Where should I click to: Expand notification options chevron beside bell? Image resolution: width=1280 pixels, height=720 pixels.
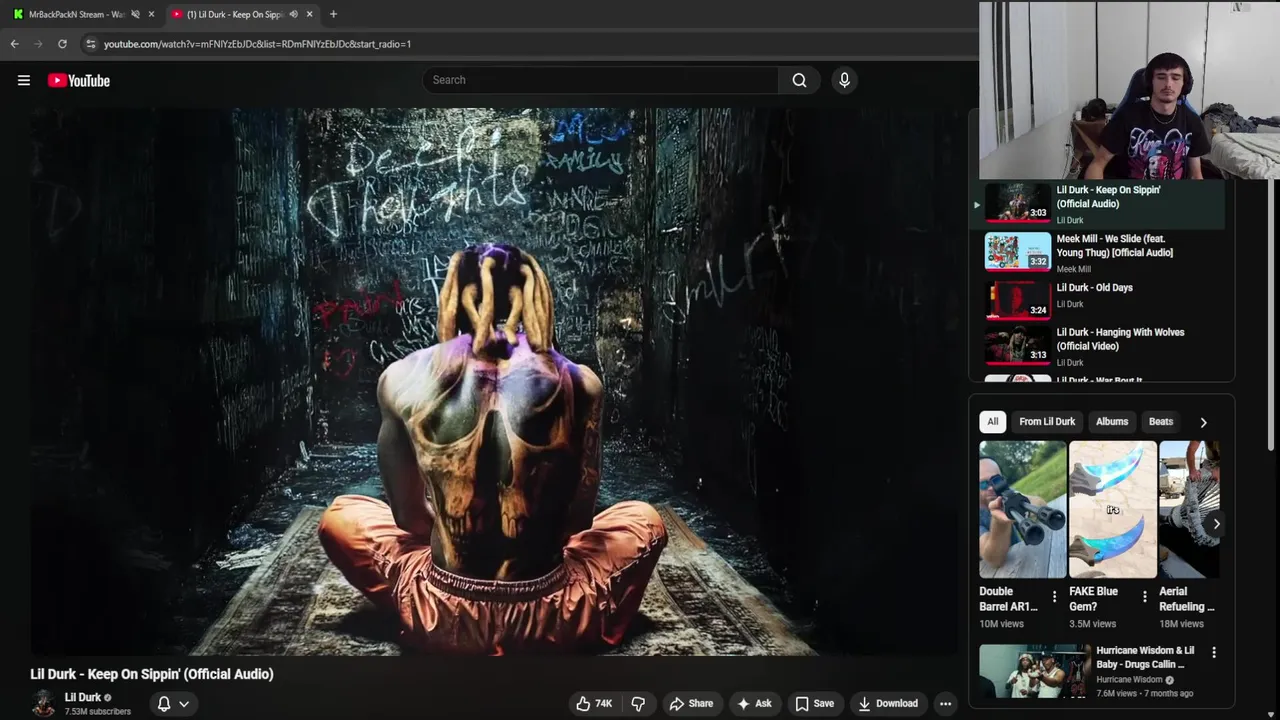(184, 703)
